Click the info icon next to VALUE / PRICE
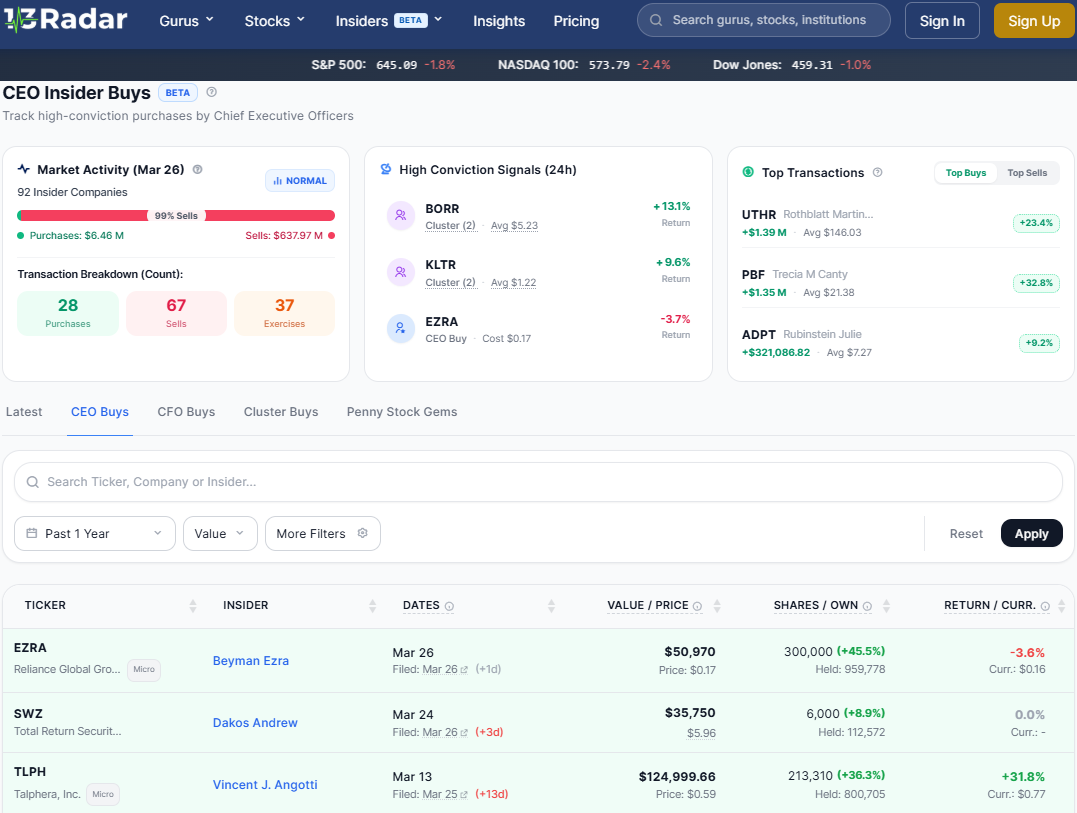The width and height of the screenshot is (1077, 813). tap(697, 606)
